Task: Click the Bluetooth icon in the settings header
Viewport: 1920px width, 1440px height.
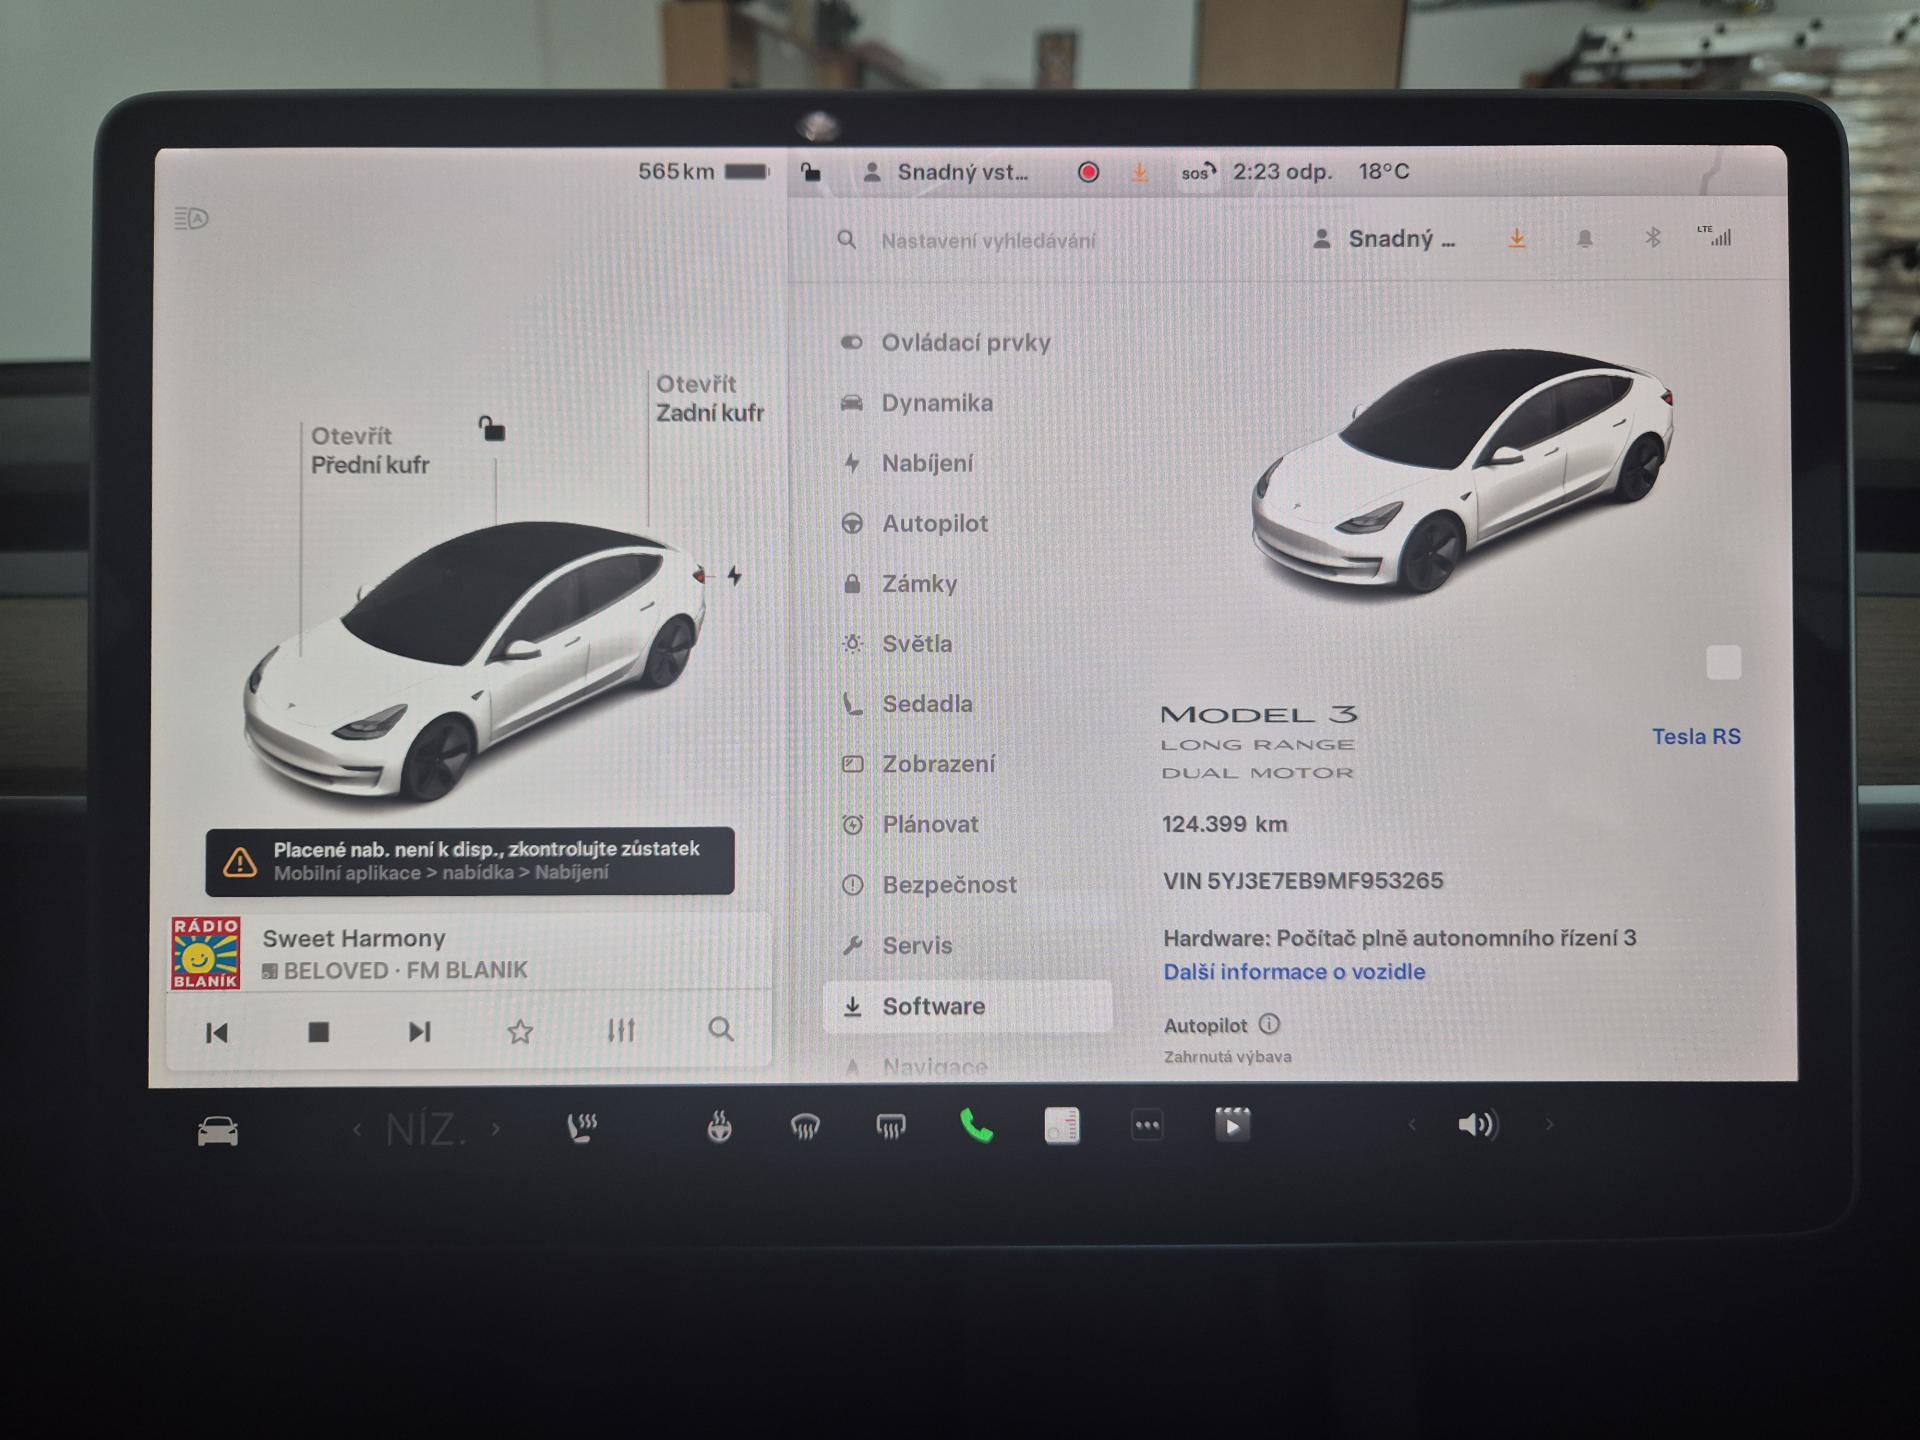Action: (x=1652, y=238)
